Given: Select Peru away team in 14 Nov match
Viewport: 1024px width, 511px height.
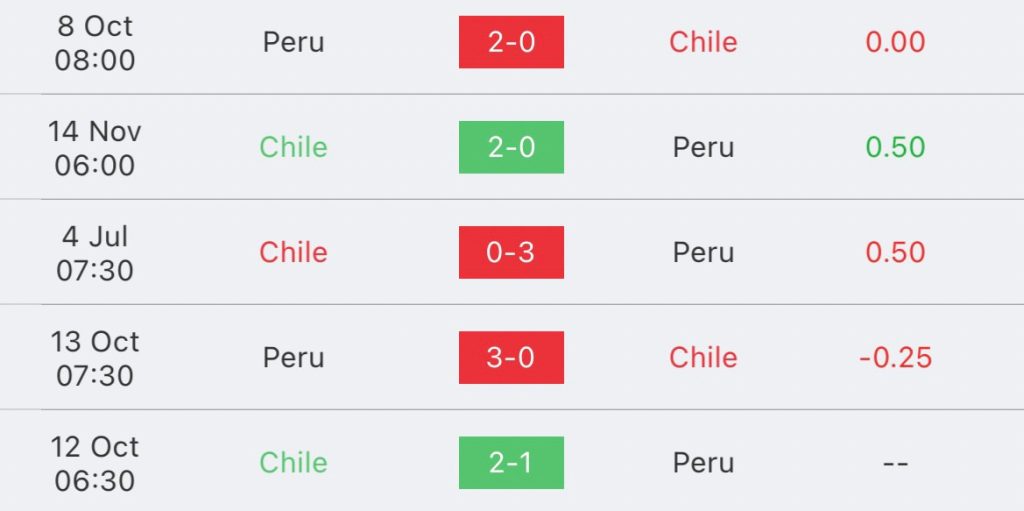Looking at the screenshot, I should pos(703,148).
